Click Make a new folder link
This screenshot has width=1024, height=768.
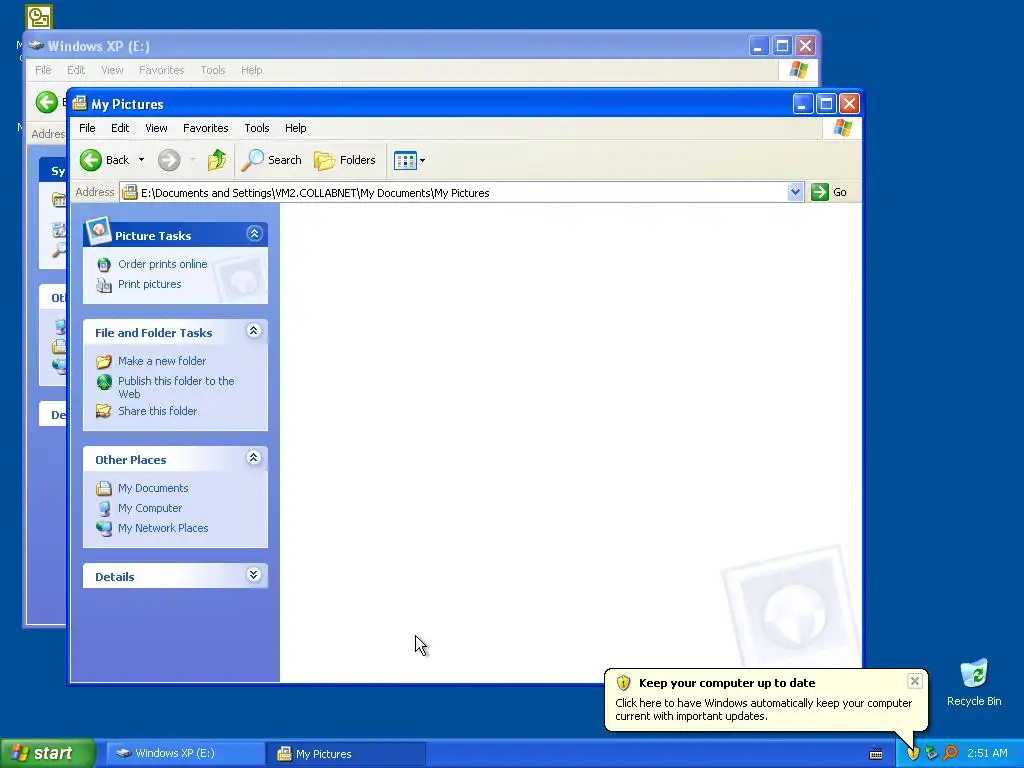pos(162,361)
